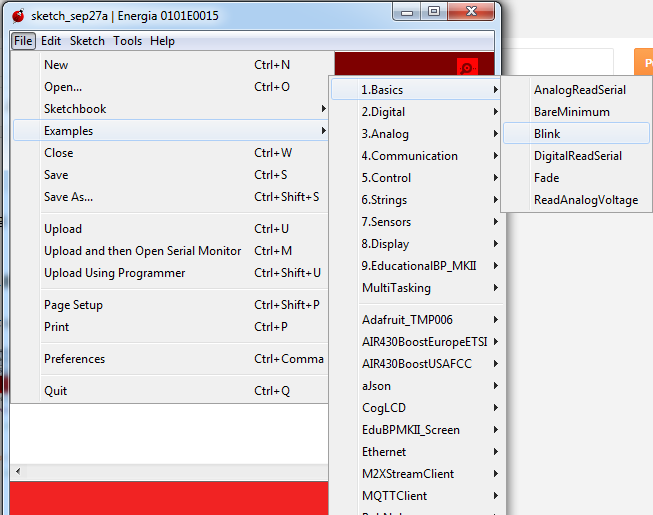Select Save in the File menu
This screenshot has height=515, width=653.
tap(171, 175)
